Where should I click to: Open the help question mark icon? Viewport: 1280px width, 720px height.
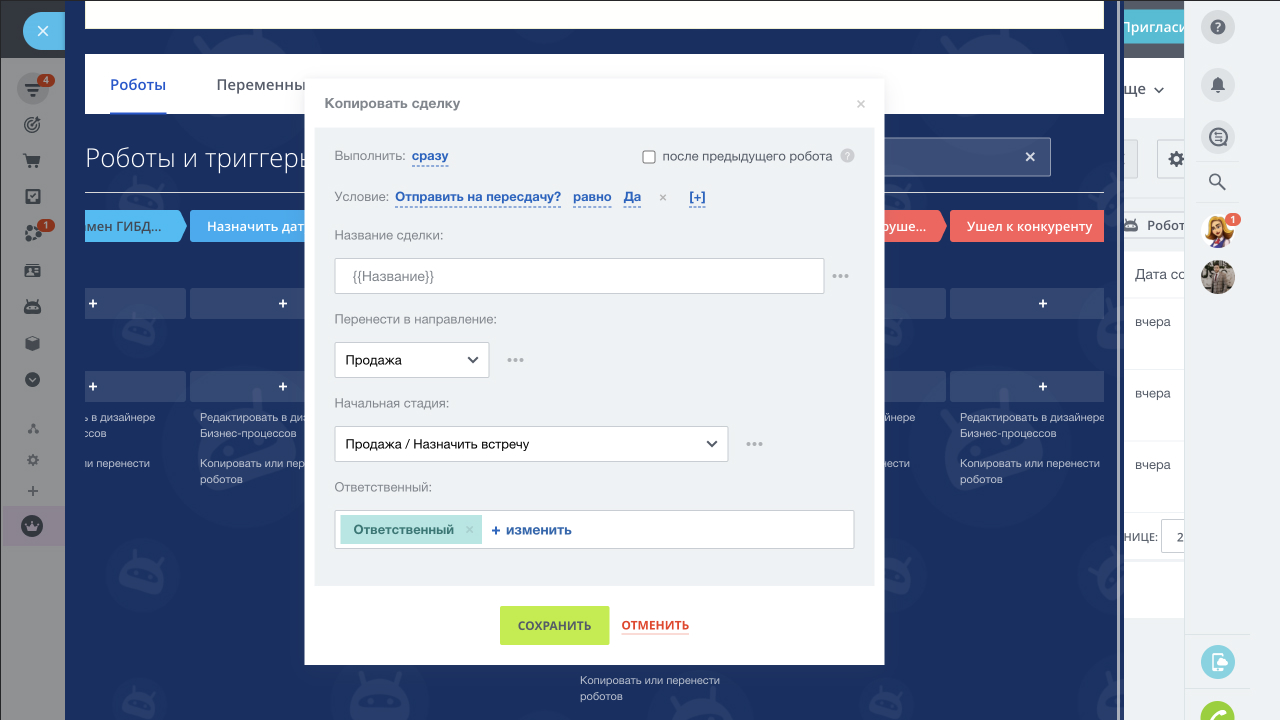point(1217,28)
